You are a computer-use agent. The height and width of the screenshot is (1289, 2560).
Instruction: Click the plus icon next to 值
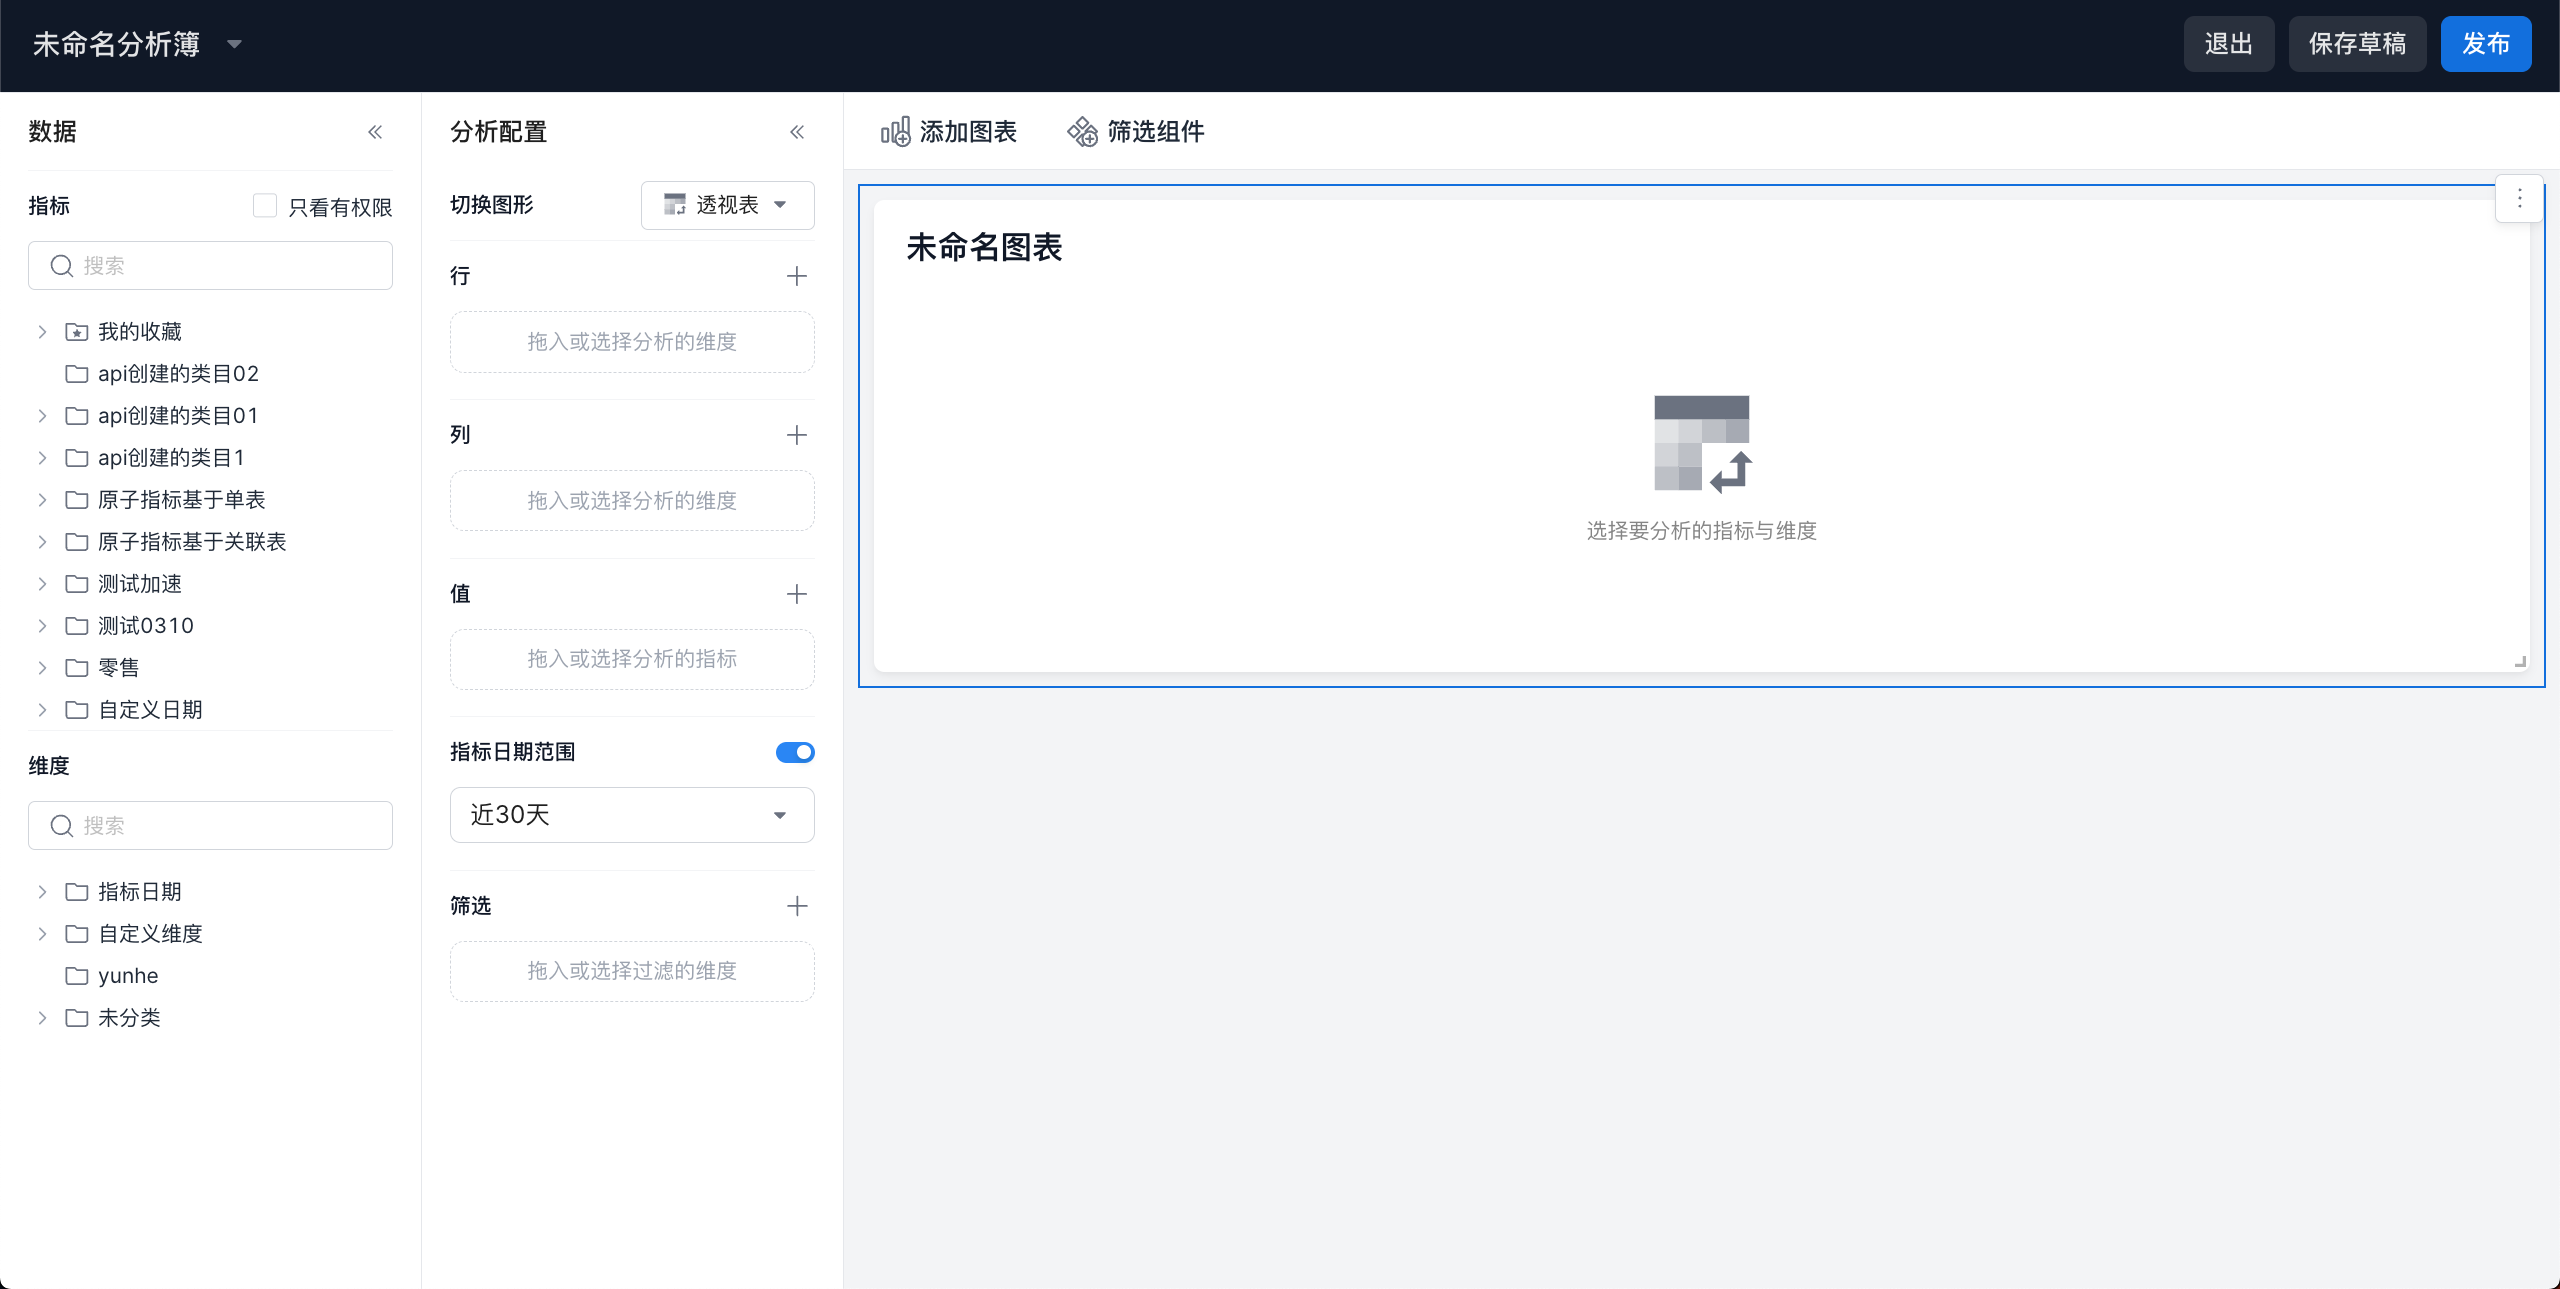[797, 594]
